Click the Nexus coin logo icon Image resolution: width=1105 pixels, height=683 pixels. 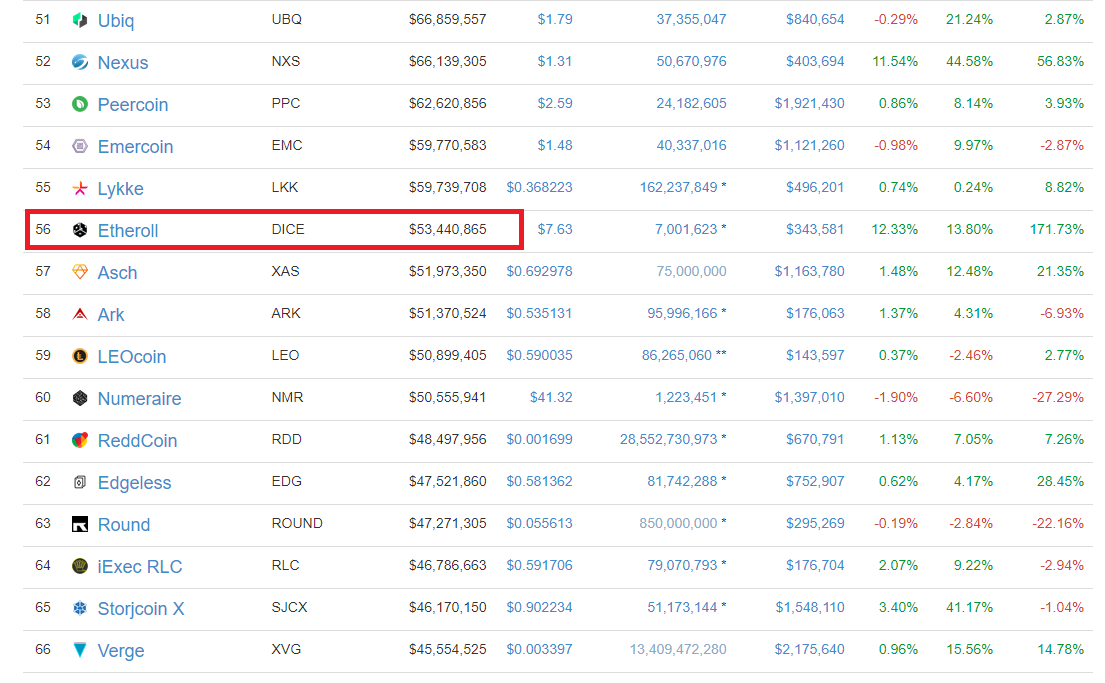pos(80,62)
